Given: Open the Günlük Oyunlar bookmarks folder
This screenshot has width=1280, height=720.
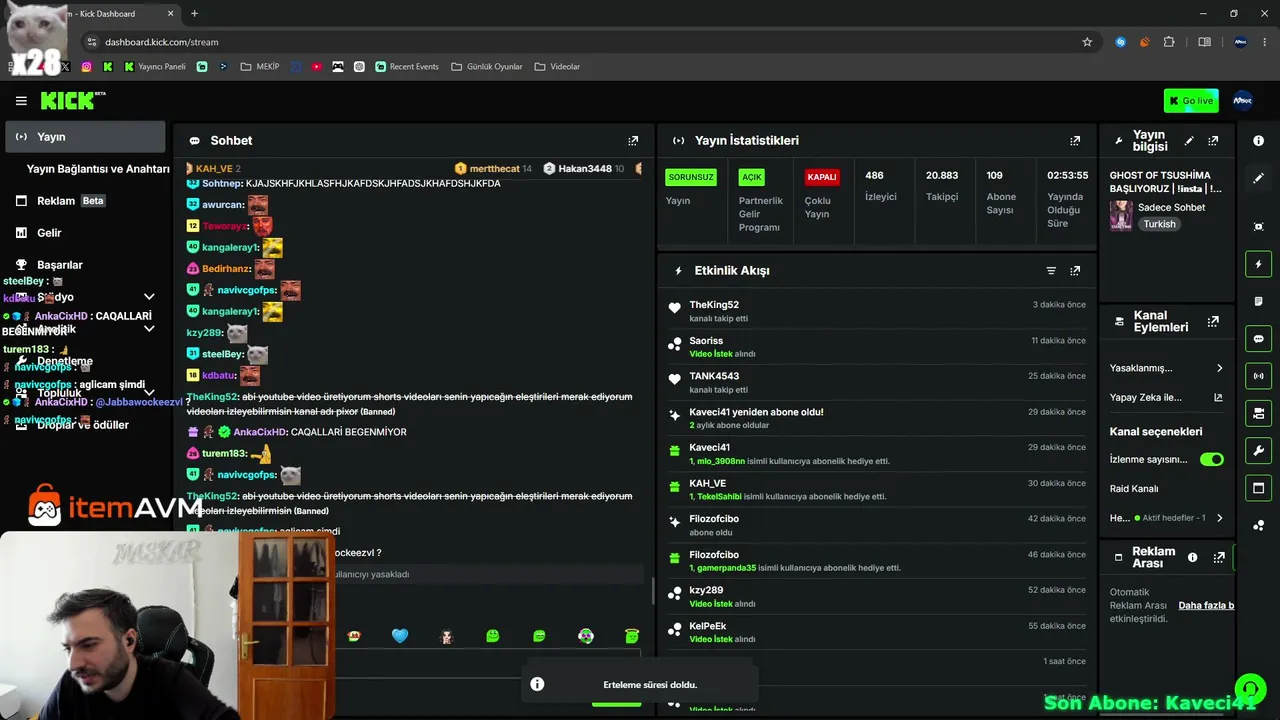Looking at the screenshot, I should 487,67.
